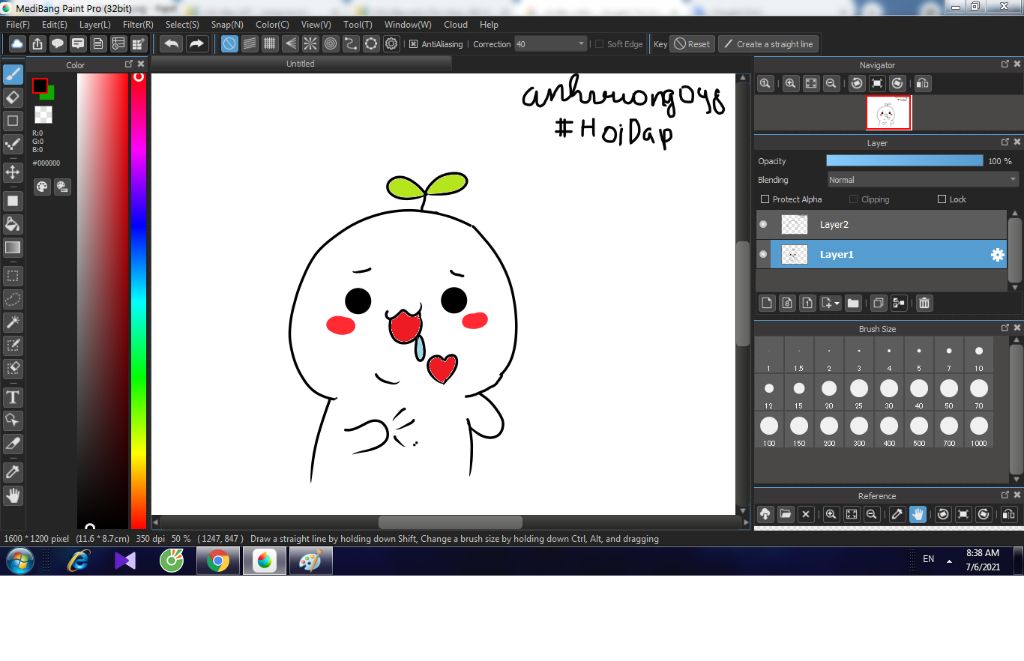1024x661 pixels.
Task: Adjust the layer Opacity slider
Action: coord(904,161)
